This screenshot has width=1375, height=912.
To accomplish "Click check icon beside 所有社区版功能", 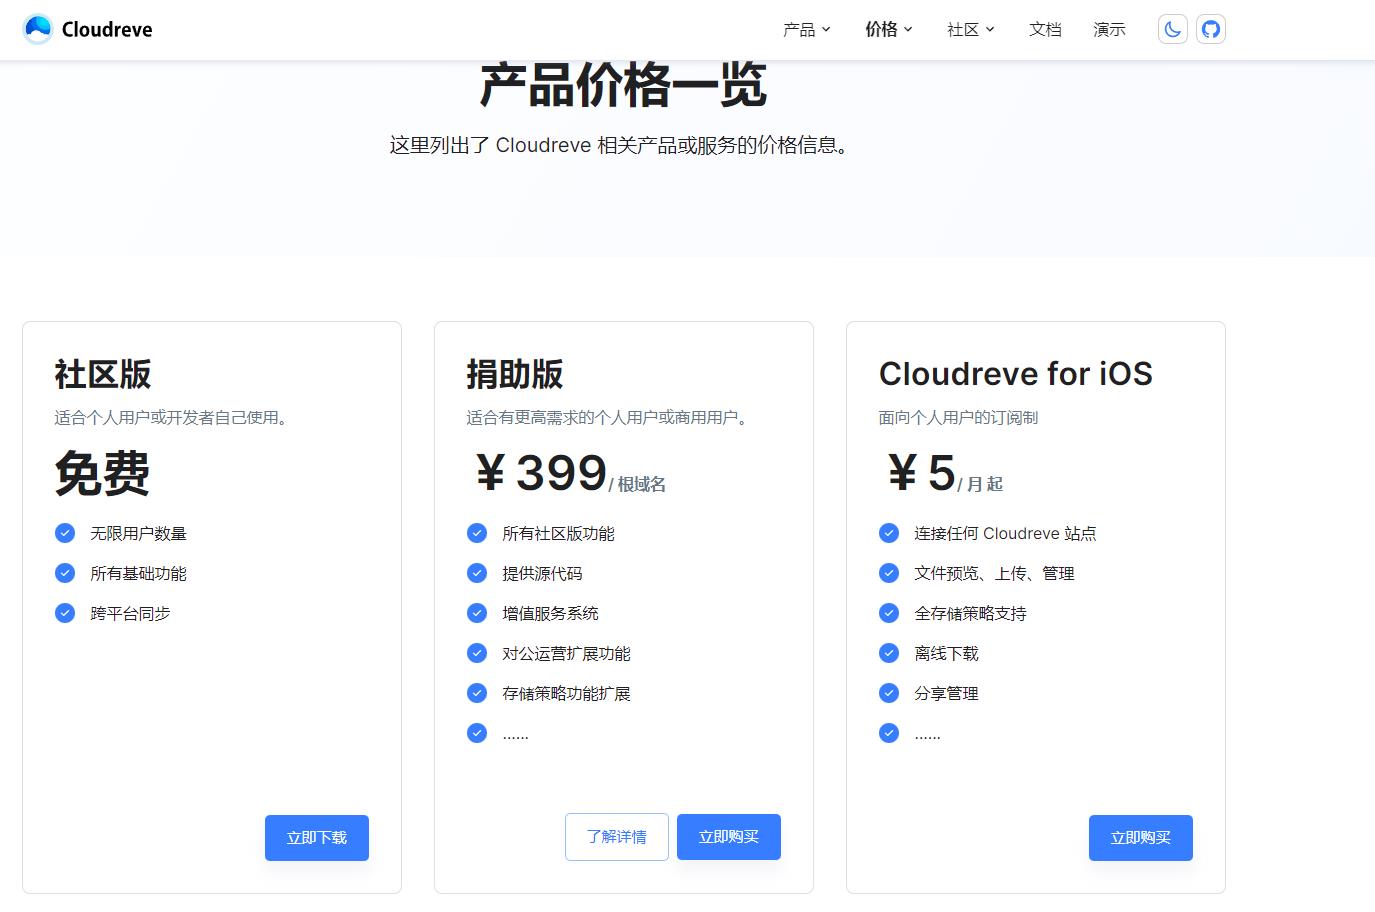I will point(477,533).
